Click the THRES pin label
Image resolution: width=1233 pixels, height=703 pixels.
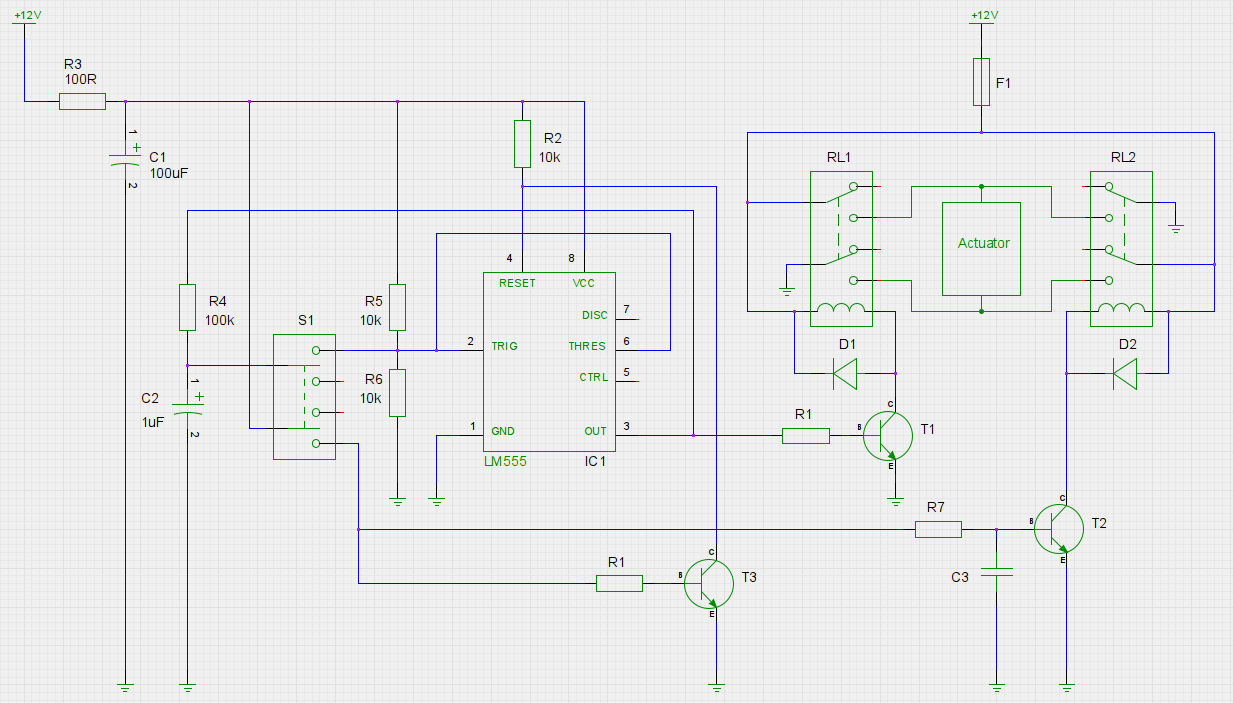click(x=586, y=346)
